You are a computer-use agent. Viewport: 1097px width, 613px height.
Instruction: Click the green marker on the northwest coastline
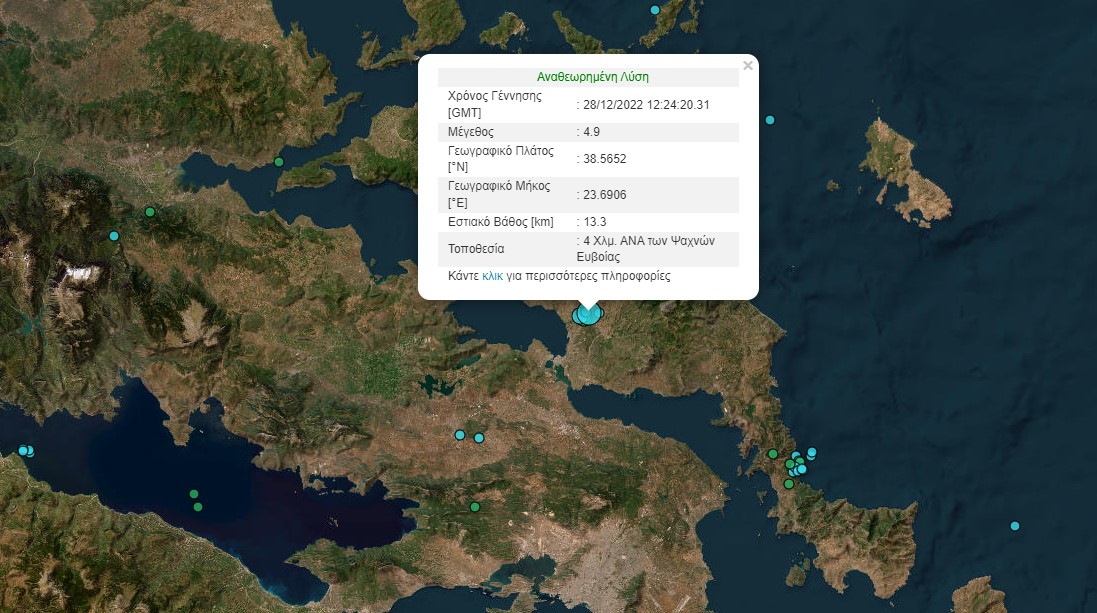[279, 162]
